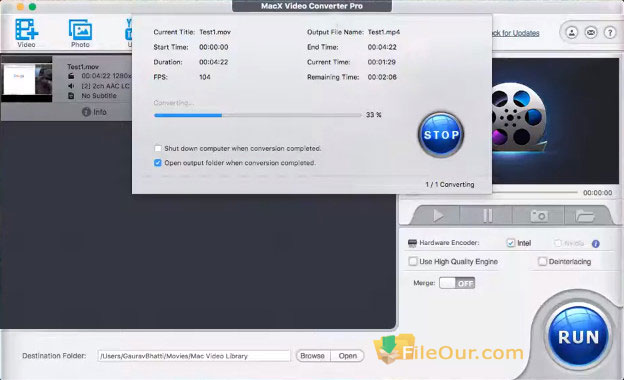Toggle the Intel hardware encoder checkbox
This screenshot has width=624, height=380.
(x=511, y=243)
